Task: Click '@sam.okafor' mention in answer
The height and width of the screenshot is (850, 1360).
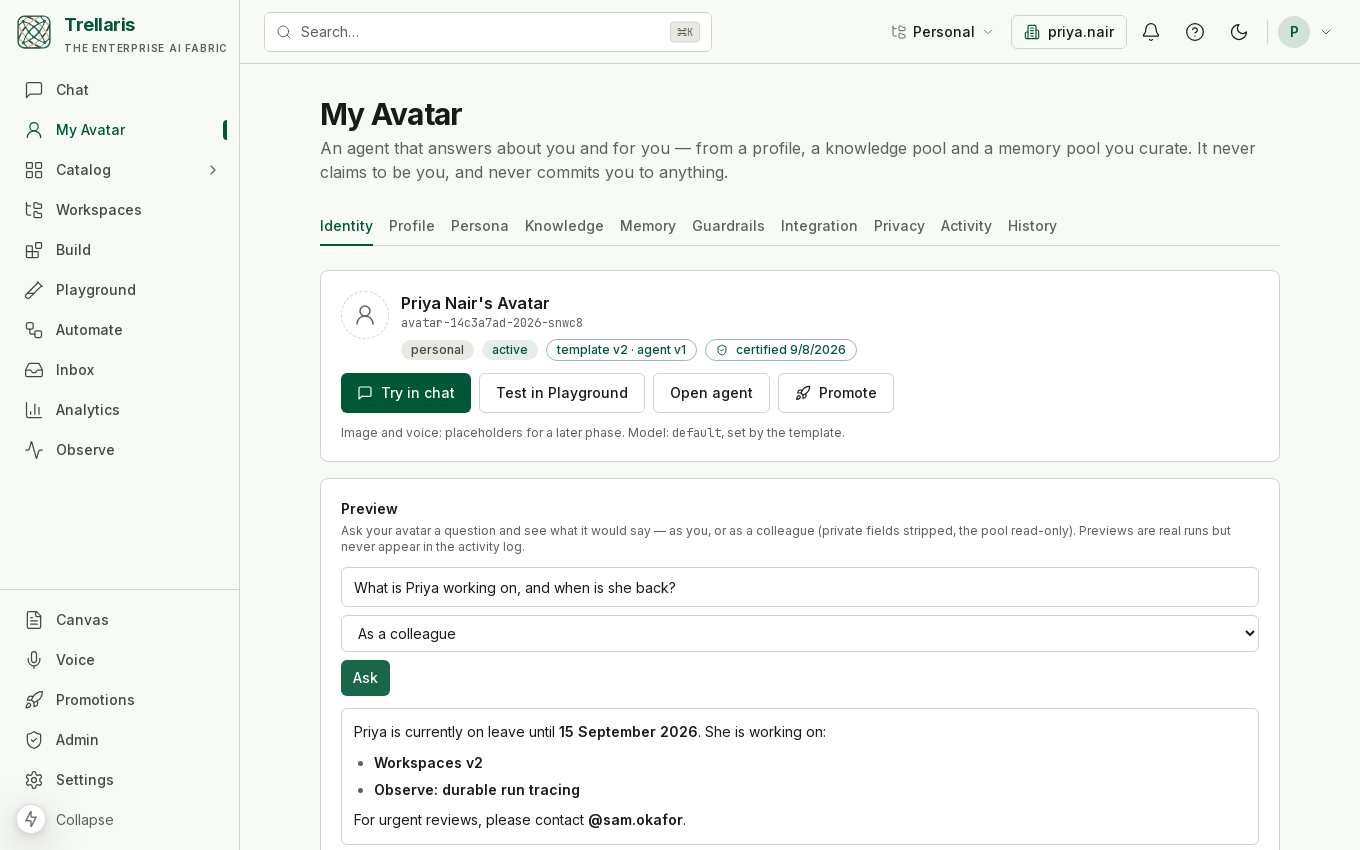Action: click(x=635, y=820)
